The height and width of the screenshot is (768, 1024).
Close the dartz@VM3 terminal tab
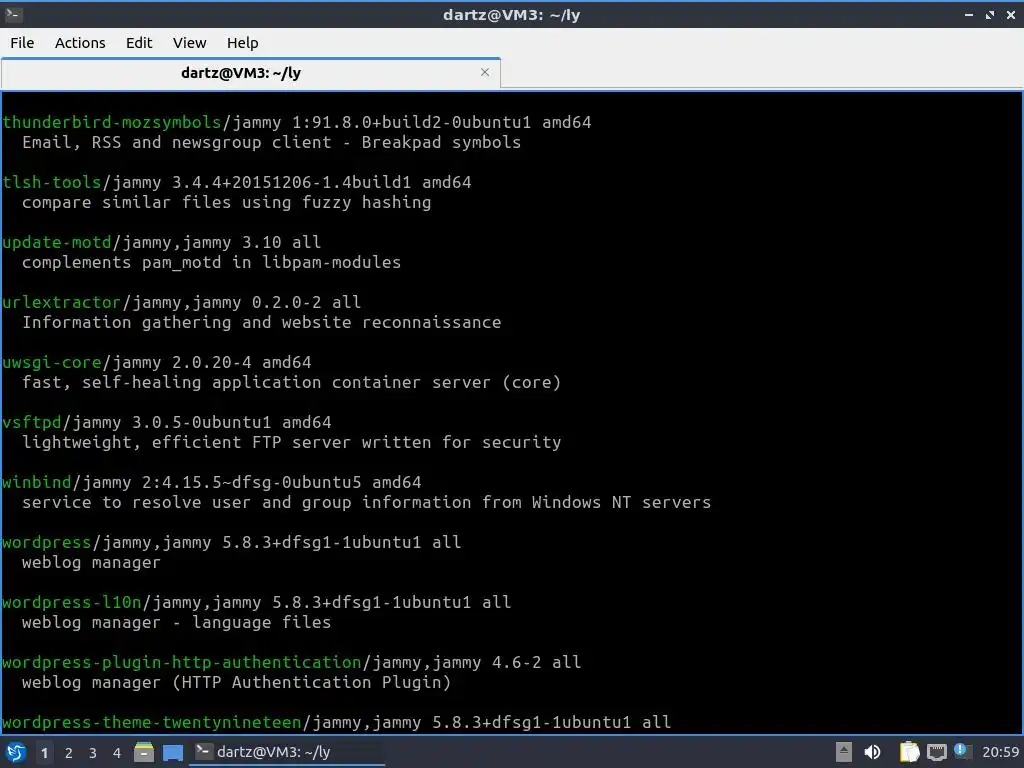point(485,72)
